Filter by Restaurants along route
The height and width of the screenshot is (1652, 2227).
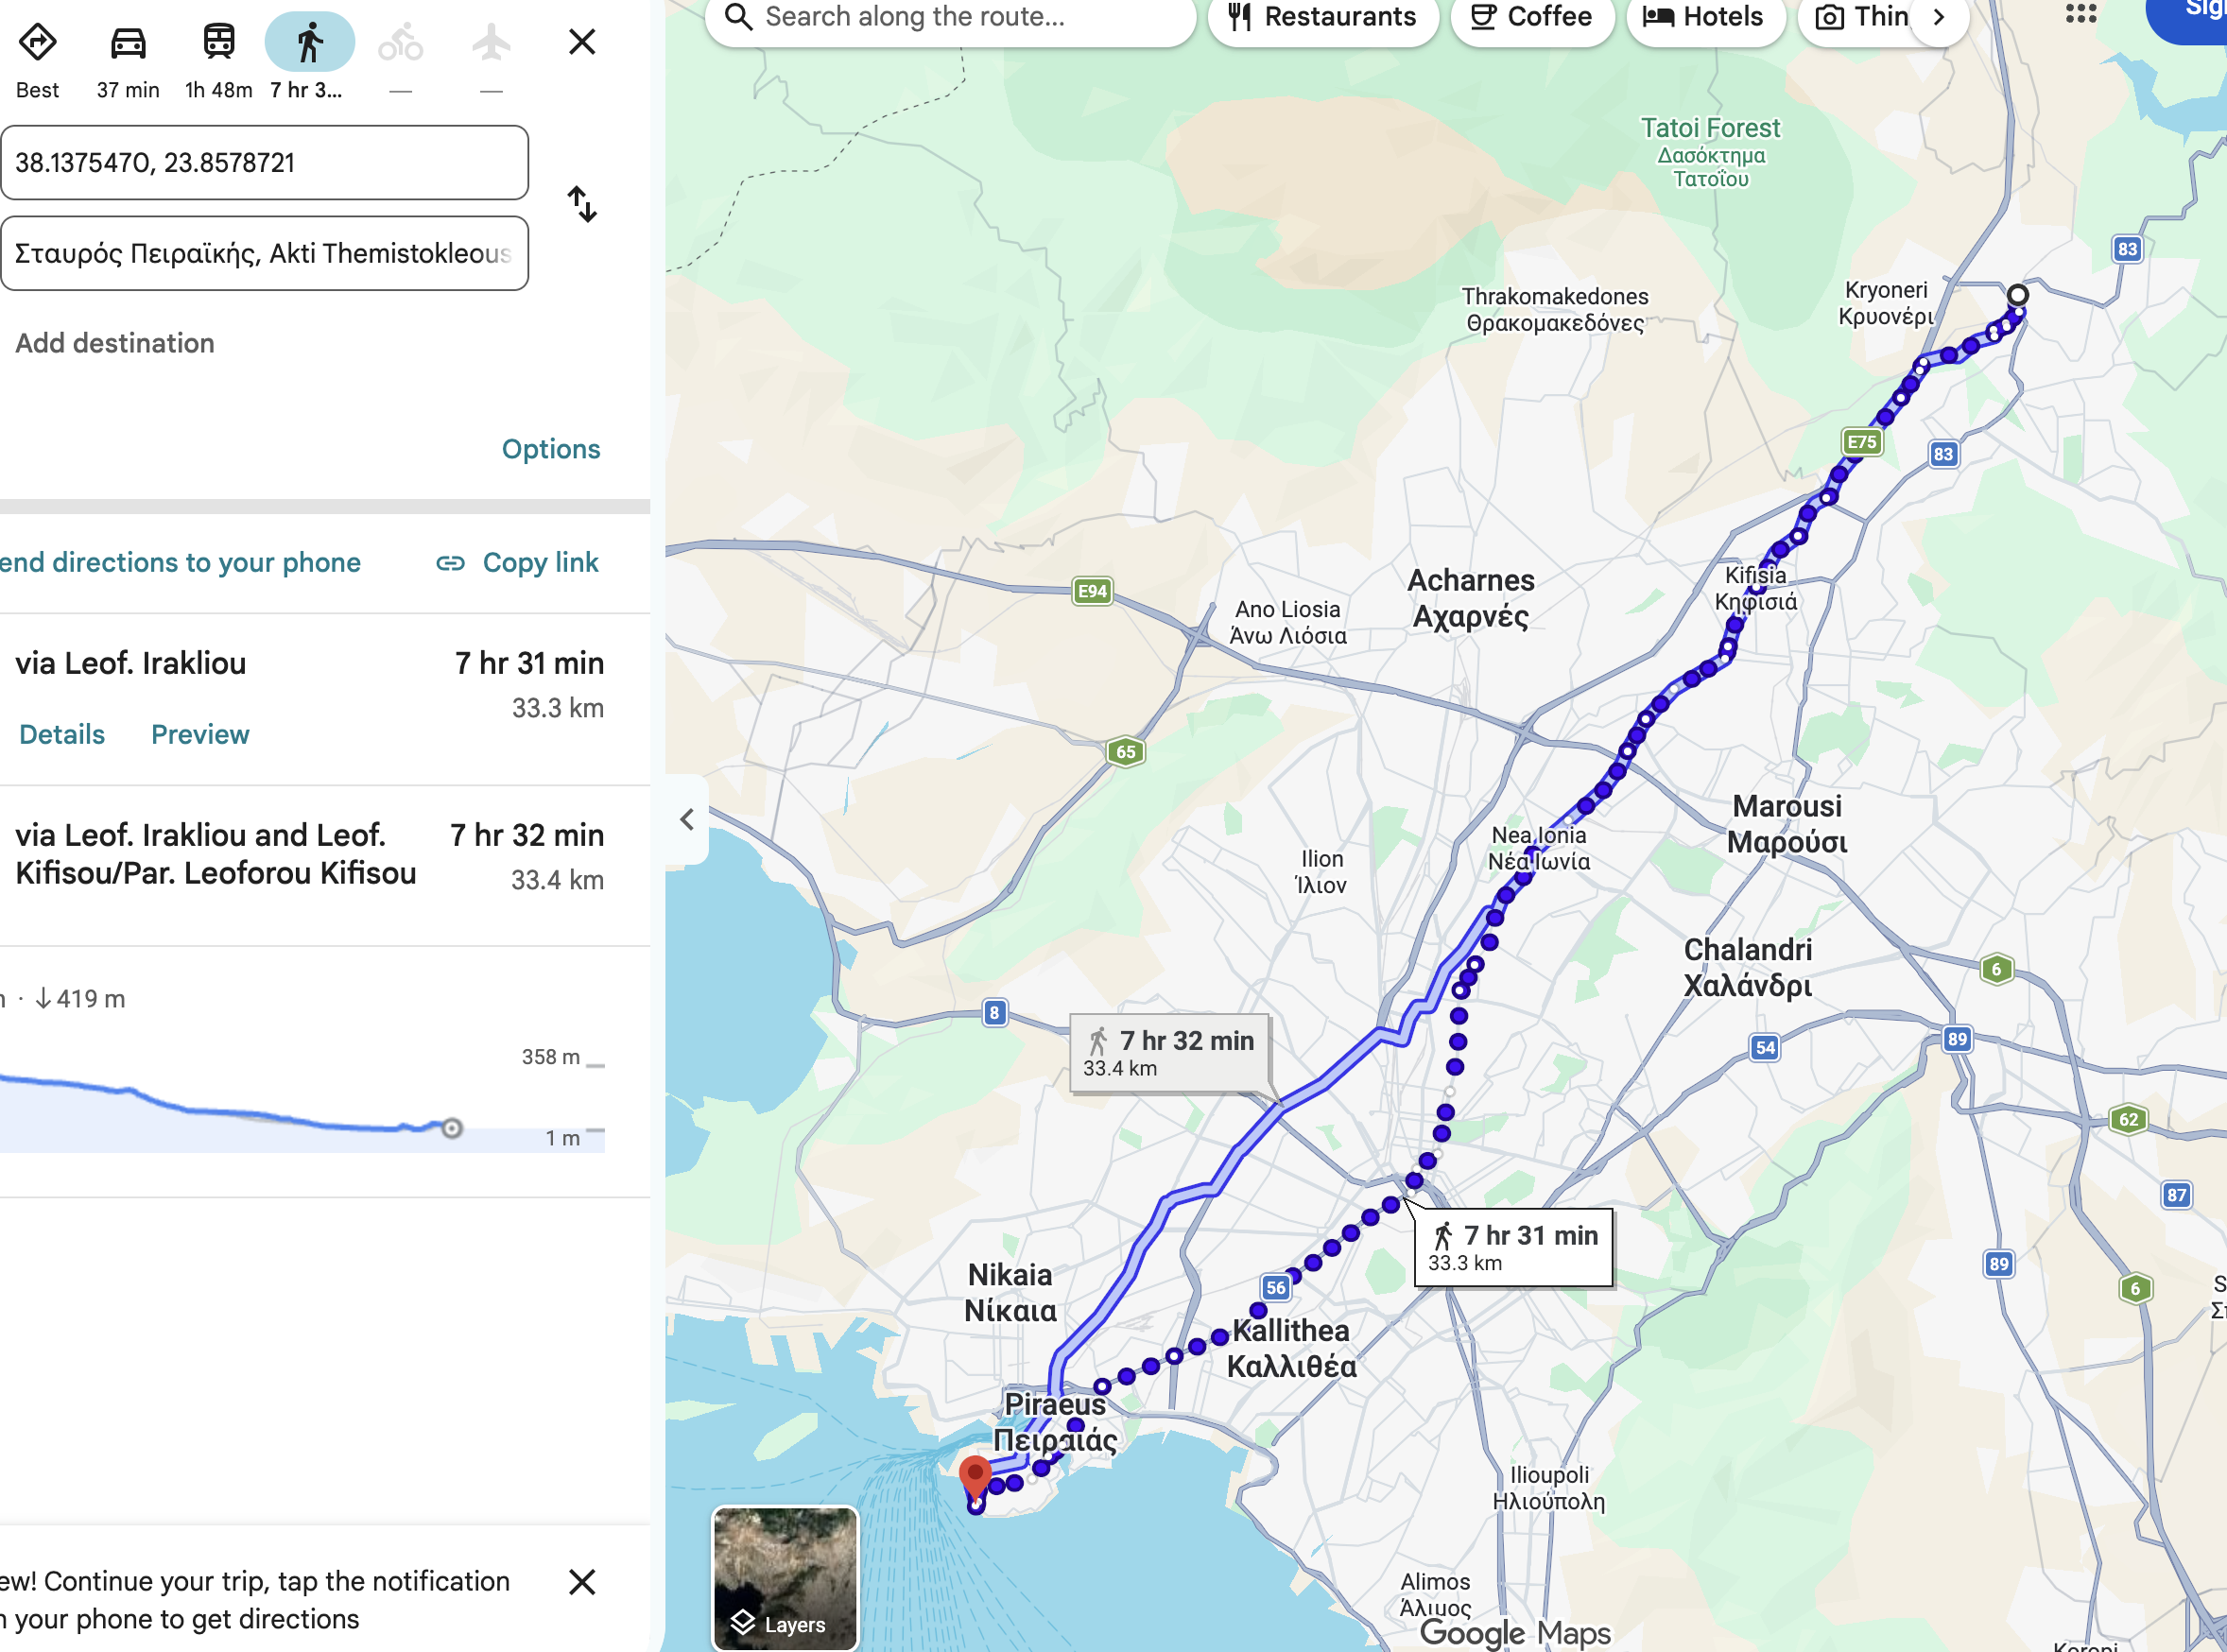[1322, 17]
